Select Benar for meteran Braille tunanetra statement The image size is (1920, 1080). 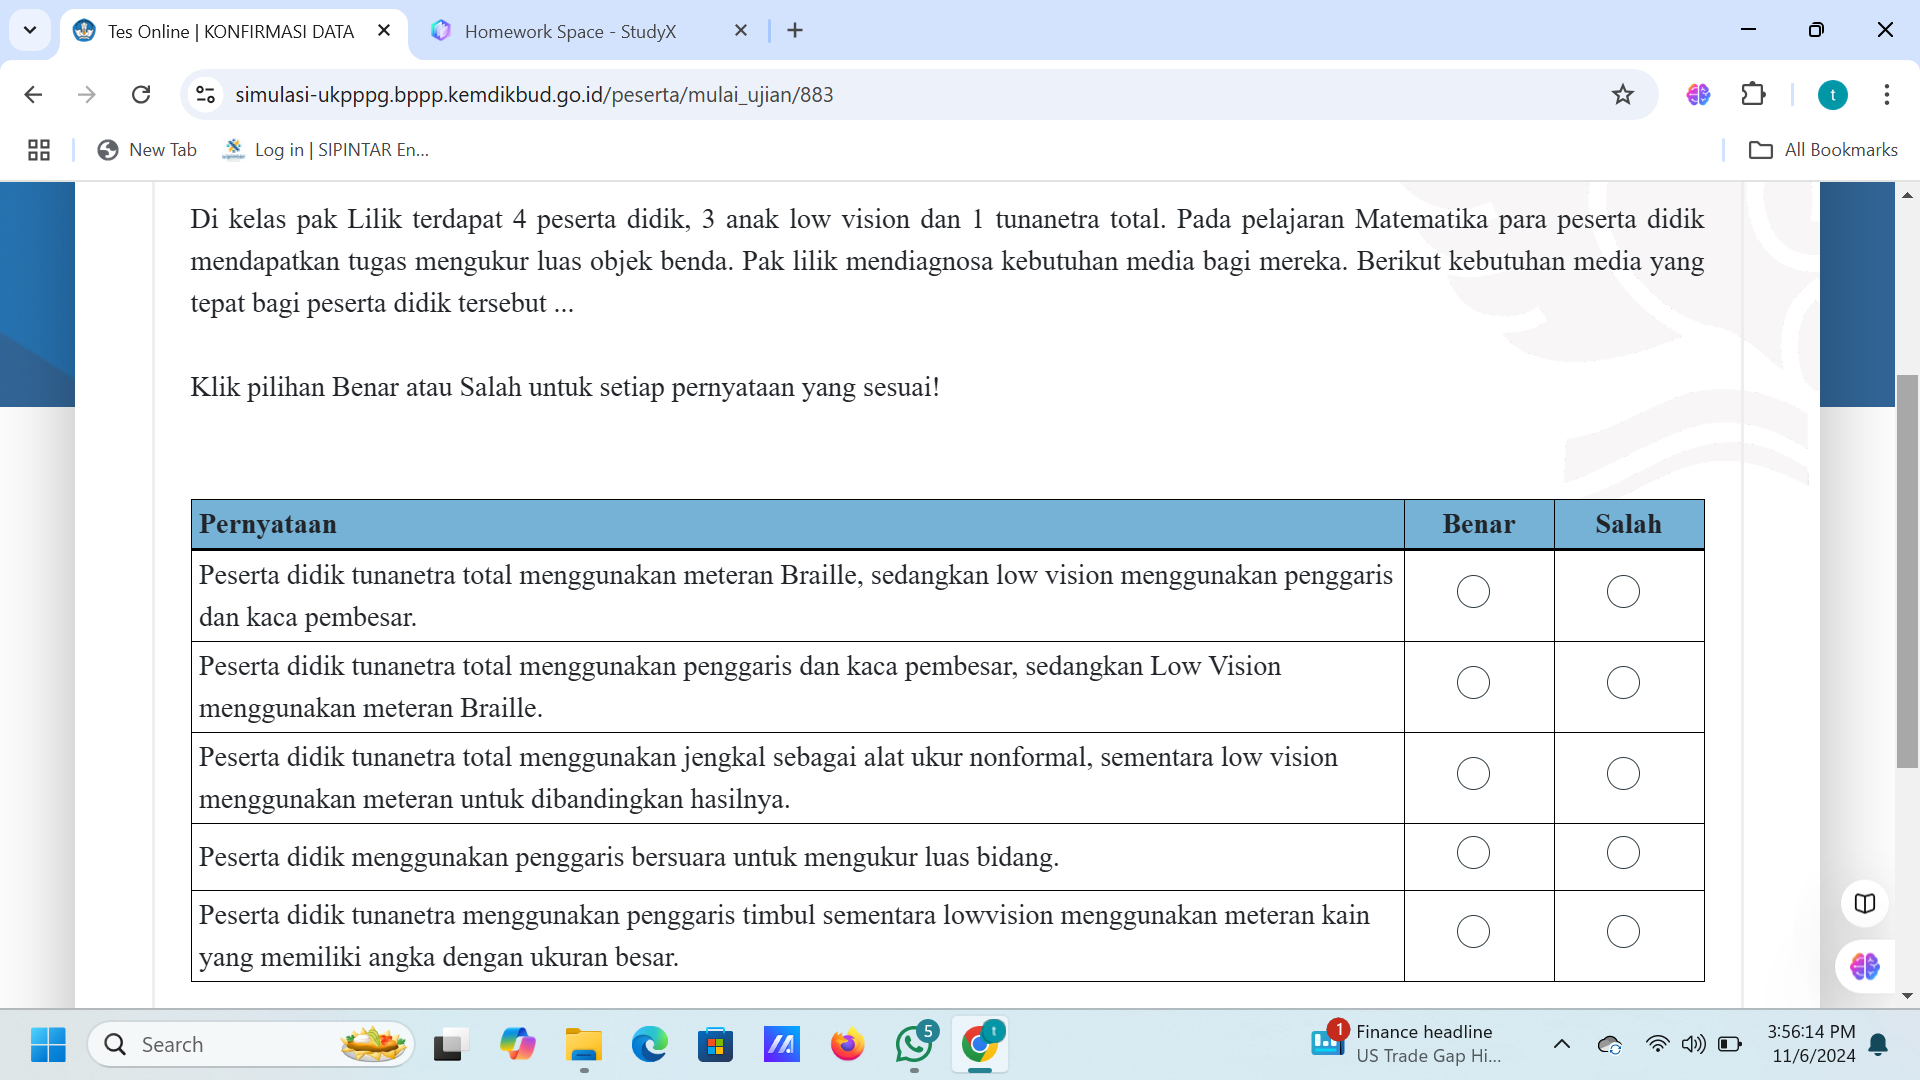[x=1474, y=592]
